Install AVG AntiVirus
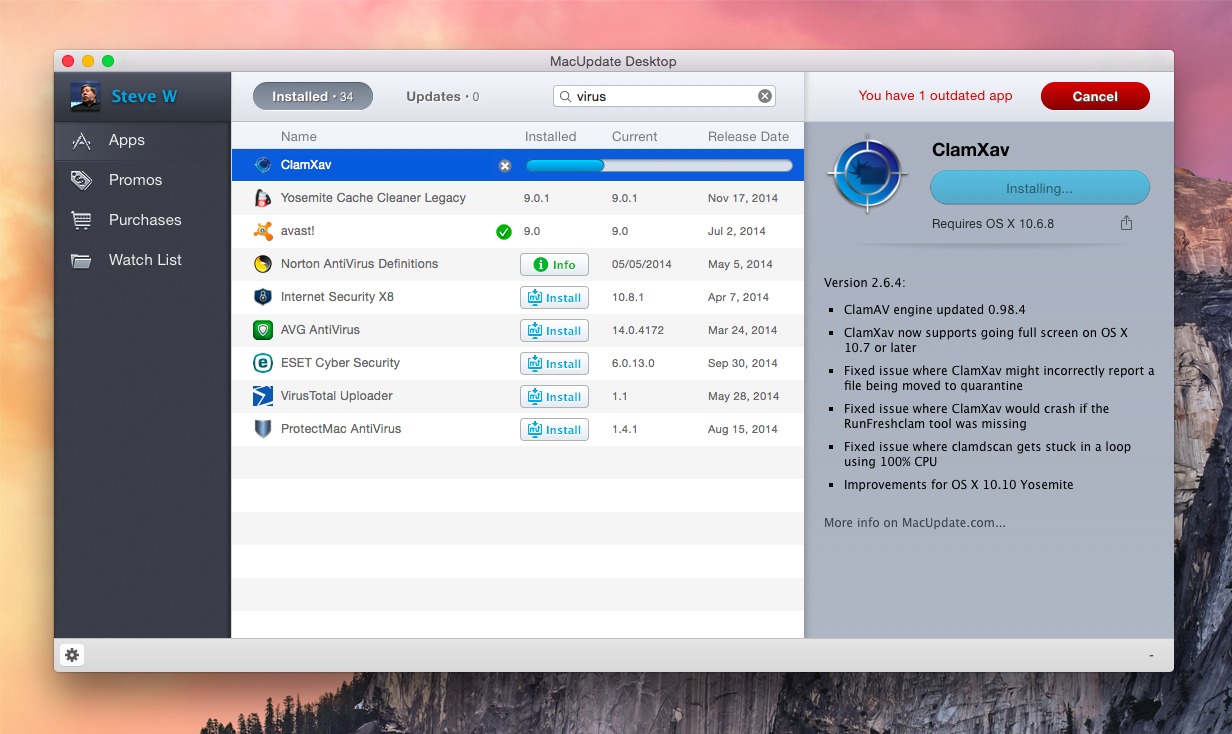The height and width of the screenshot is (734, 1232). tap(554, 331)
